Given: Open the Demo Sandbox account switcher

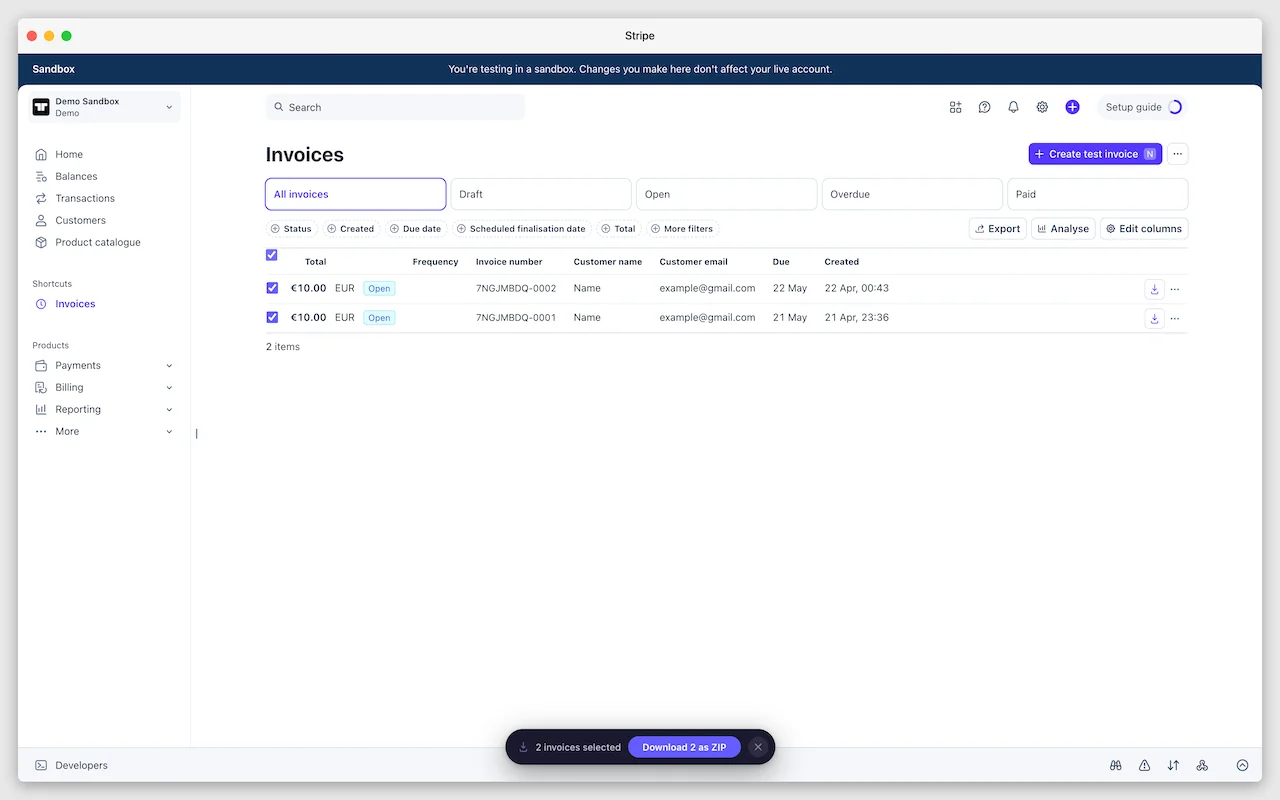Looking at the screenshot, I should (103, 106).
